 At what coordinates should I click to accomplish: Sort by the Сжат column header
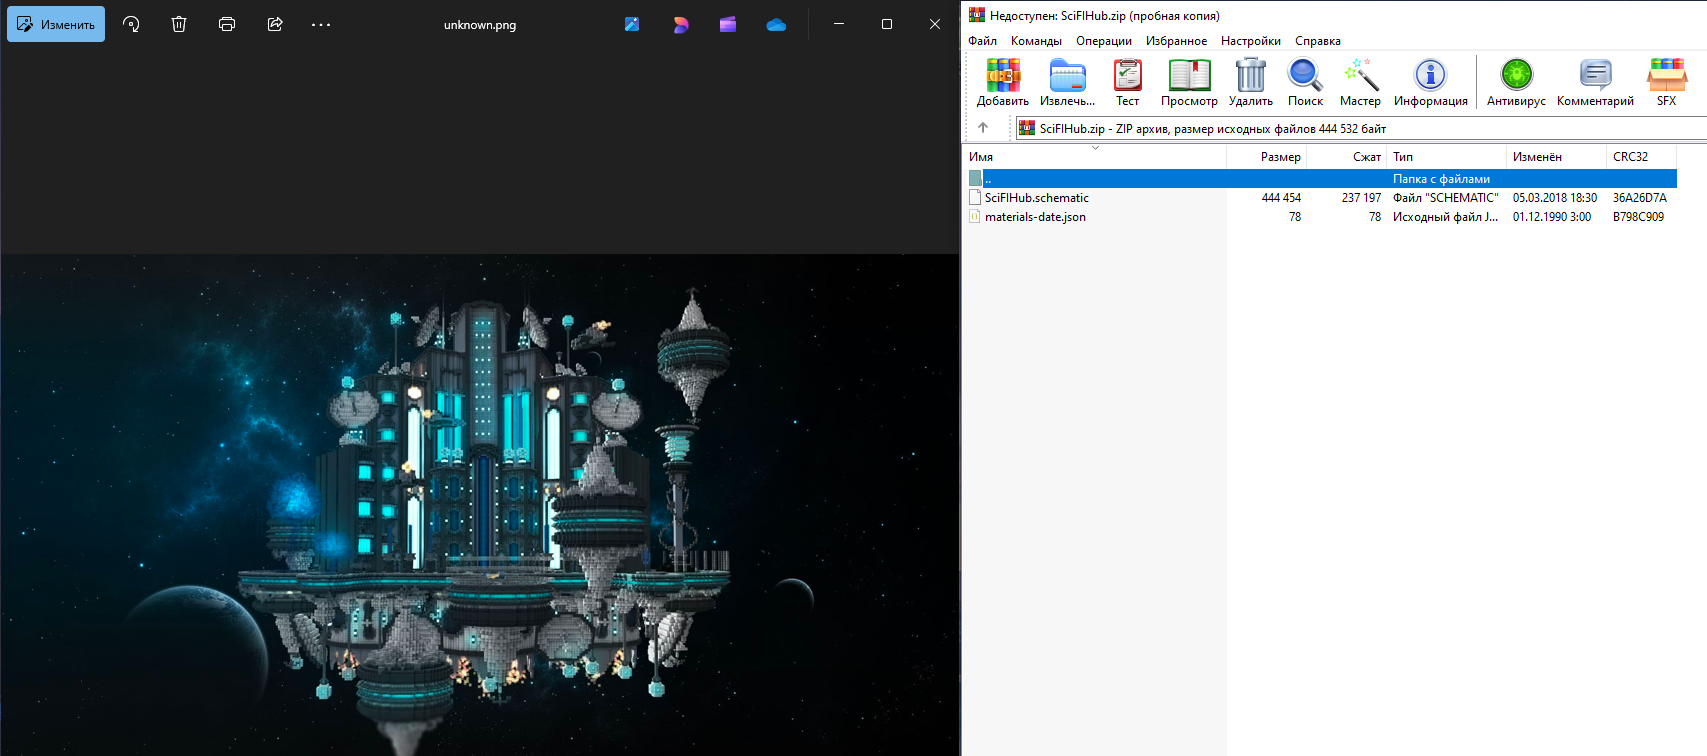pyautogui.click(x=1347, y=157)
